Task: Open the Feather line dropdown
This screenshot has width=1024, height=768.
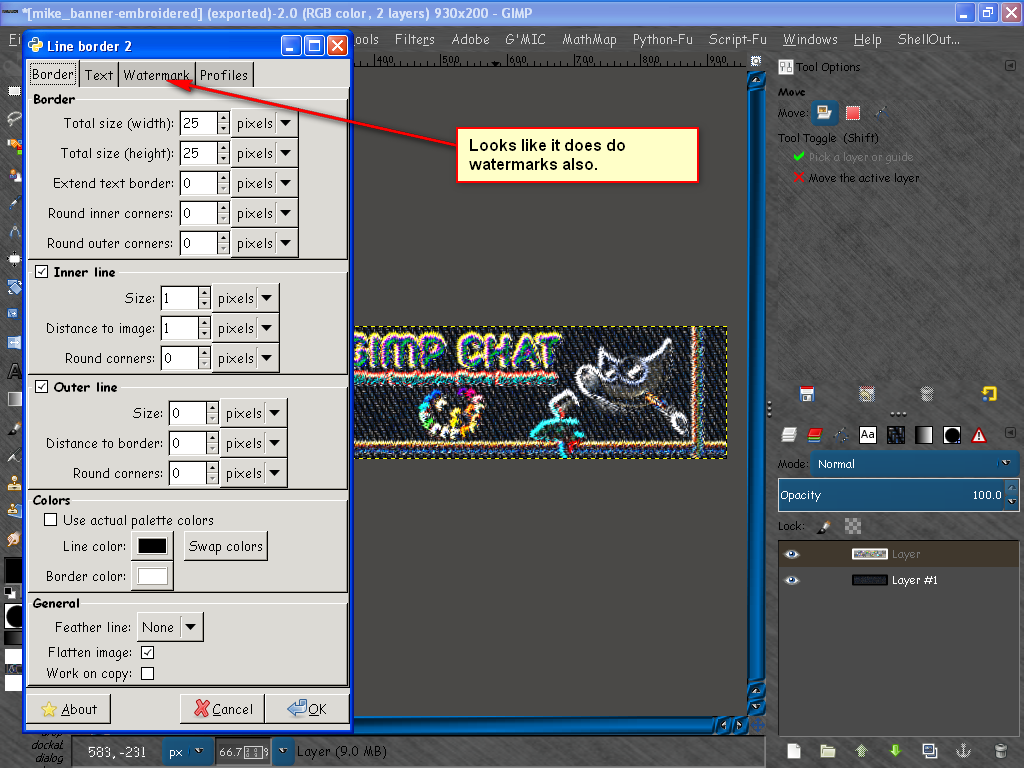Action: click(170, 627)
